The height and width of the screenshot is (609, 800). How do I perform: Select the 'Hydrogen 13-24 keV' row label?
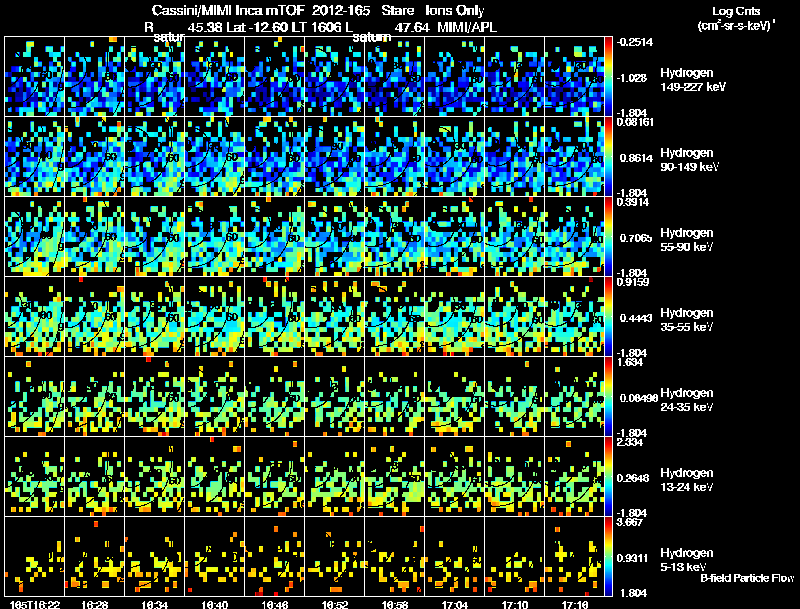point(687,480)
